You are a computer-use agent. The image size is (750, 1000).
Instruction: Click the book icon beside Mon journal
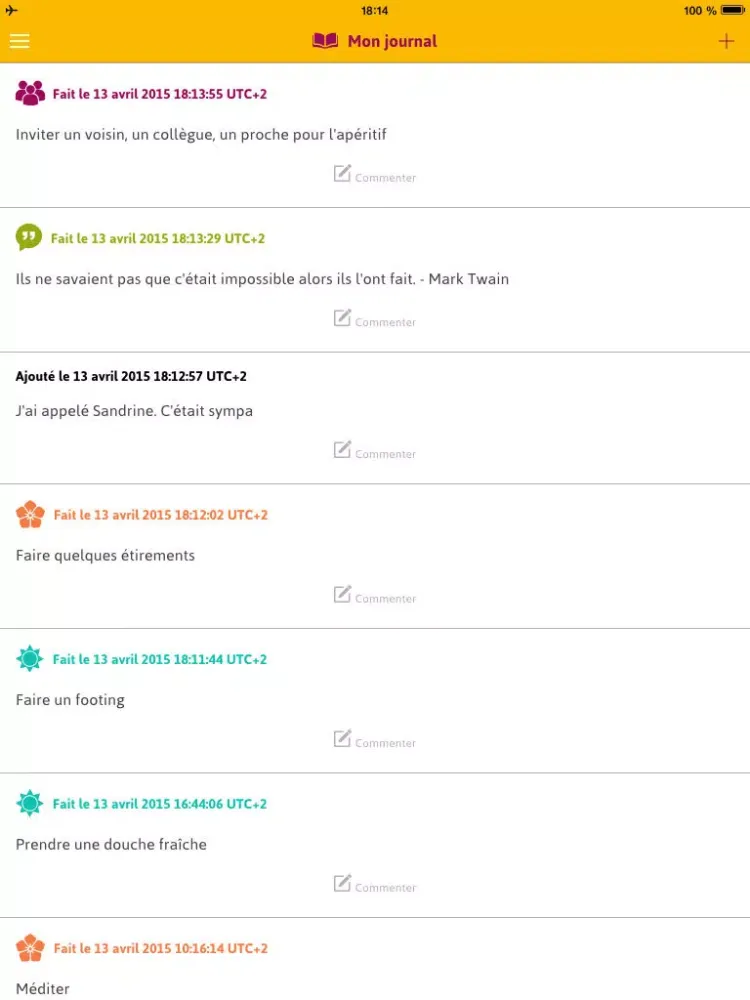325,41
